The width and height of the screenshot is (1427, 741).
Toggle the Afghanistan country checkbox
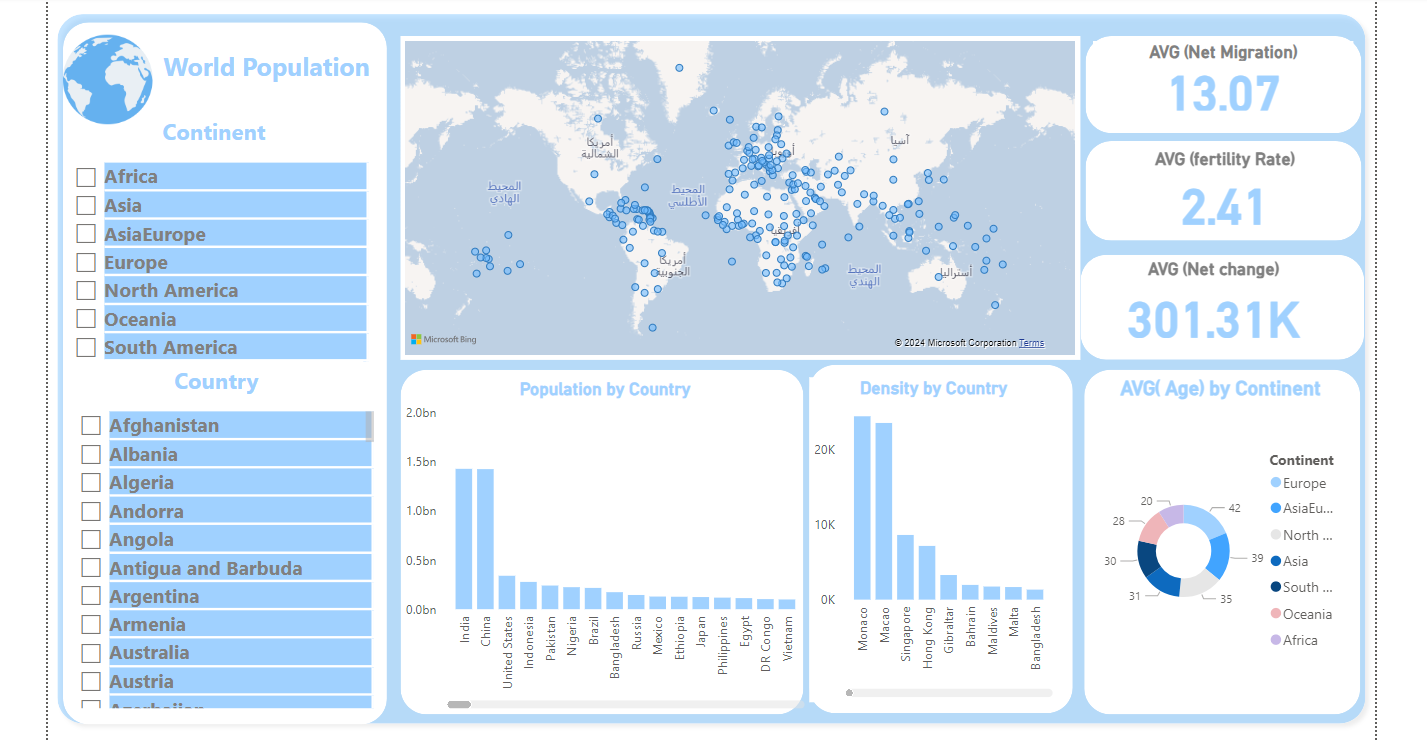[x=91, y=426]
